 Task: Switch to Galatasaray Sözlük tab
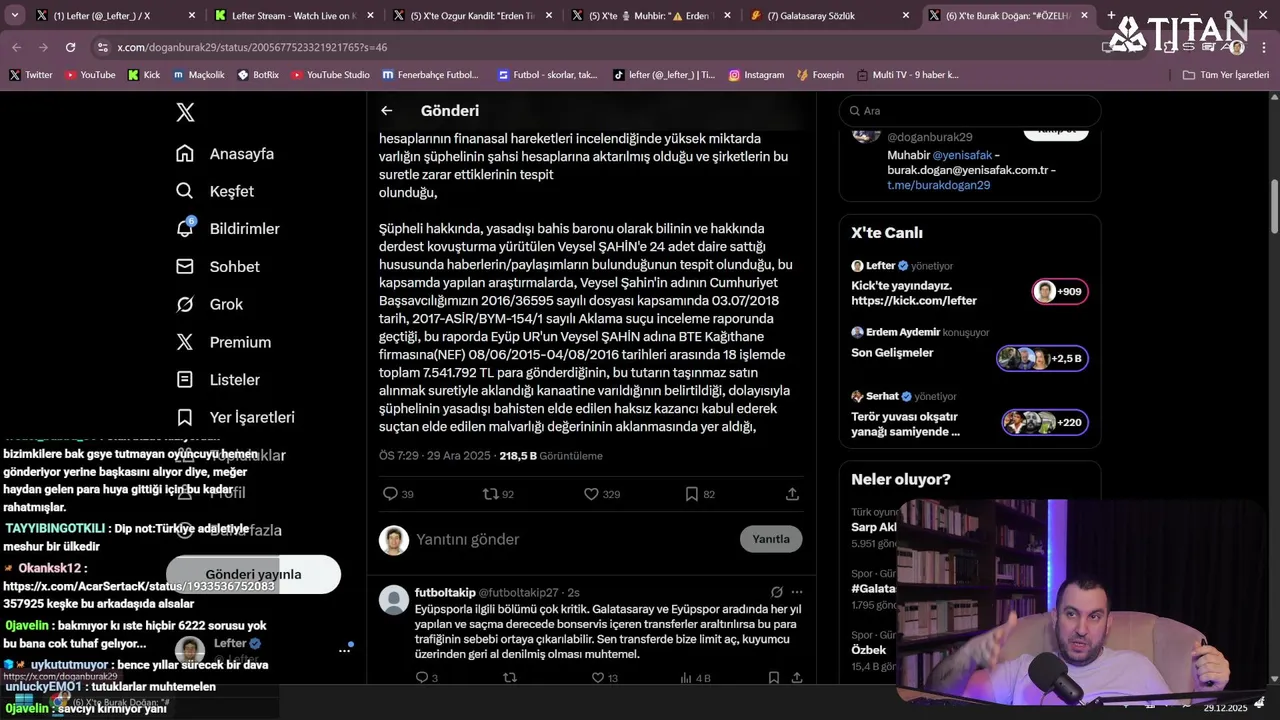(x=828, y=16)
